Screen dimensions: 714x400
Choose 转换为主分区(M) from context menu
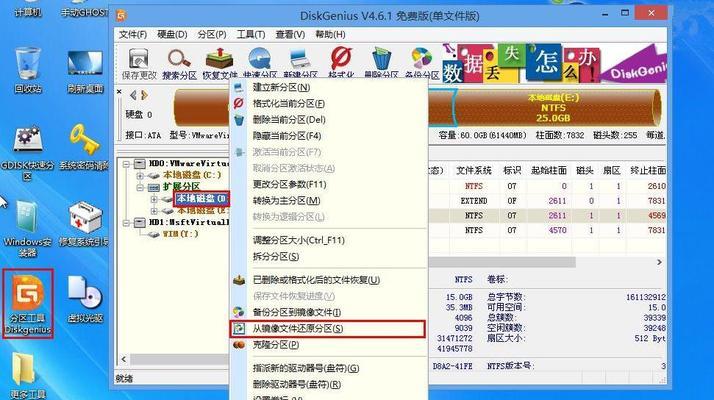328,200
